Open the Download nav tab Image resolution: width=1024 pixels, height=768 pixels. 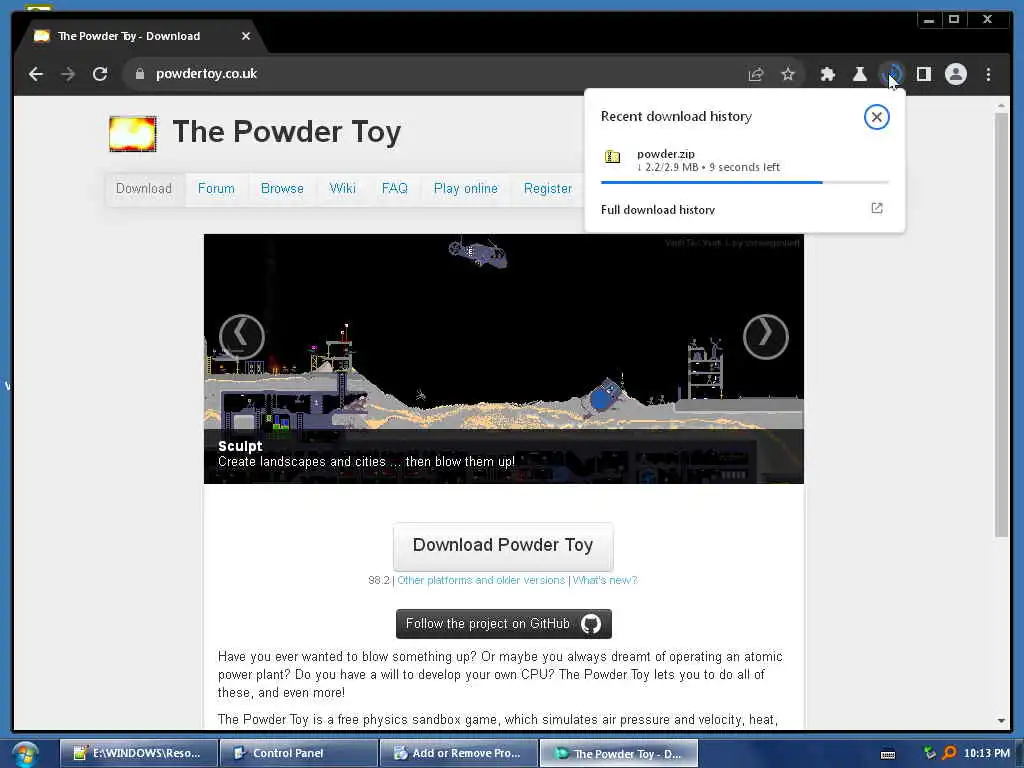144,189
